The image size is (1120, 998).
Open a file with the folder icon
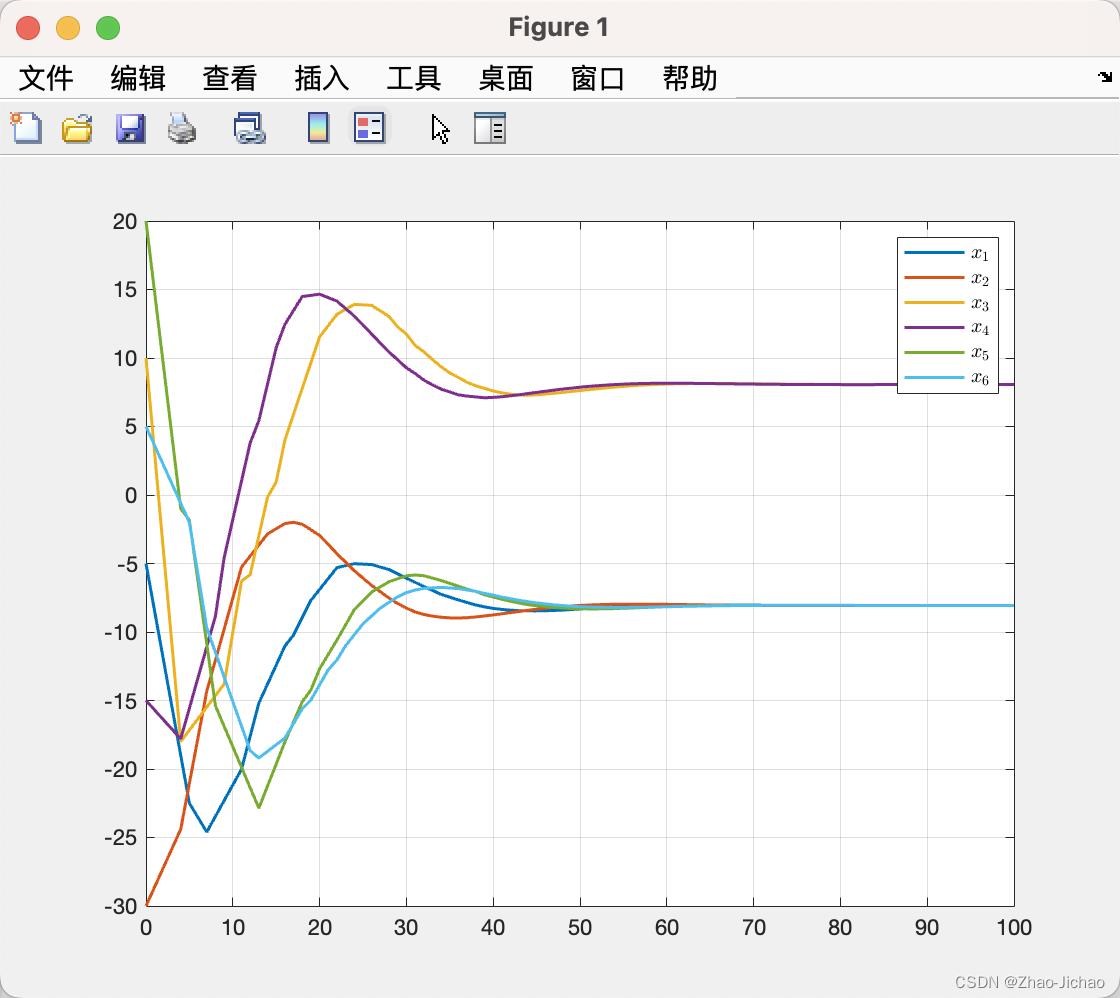tap(77, 129)
